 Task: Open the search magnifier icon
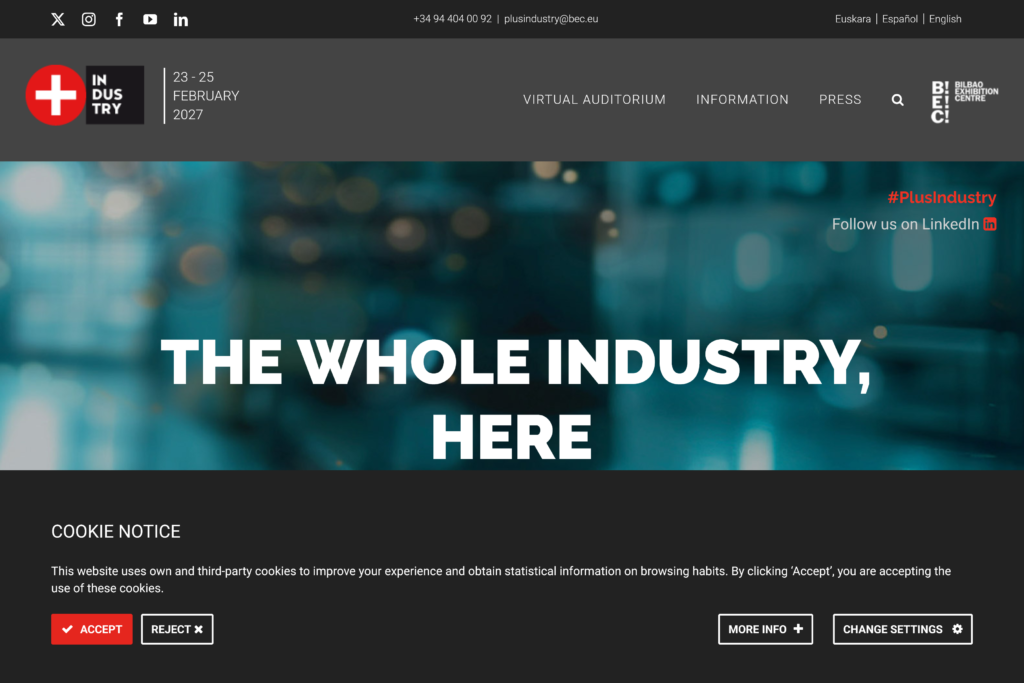(x=897, y=100)
